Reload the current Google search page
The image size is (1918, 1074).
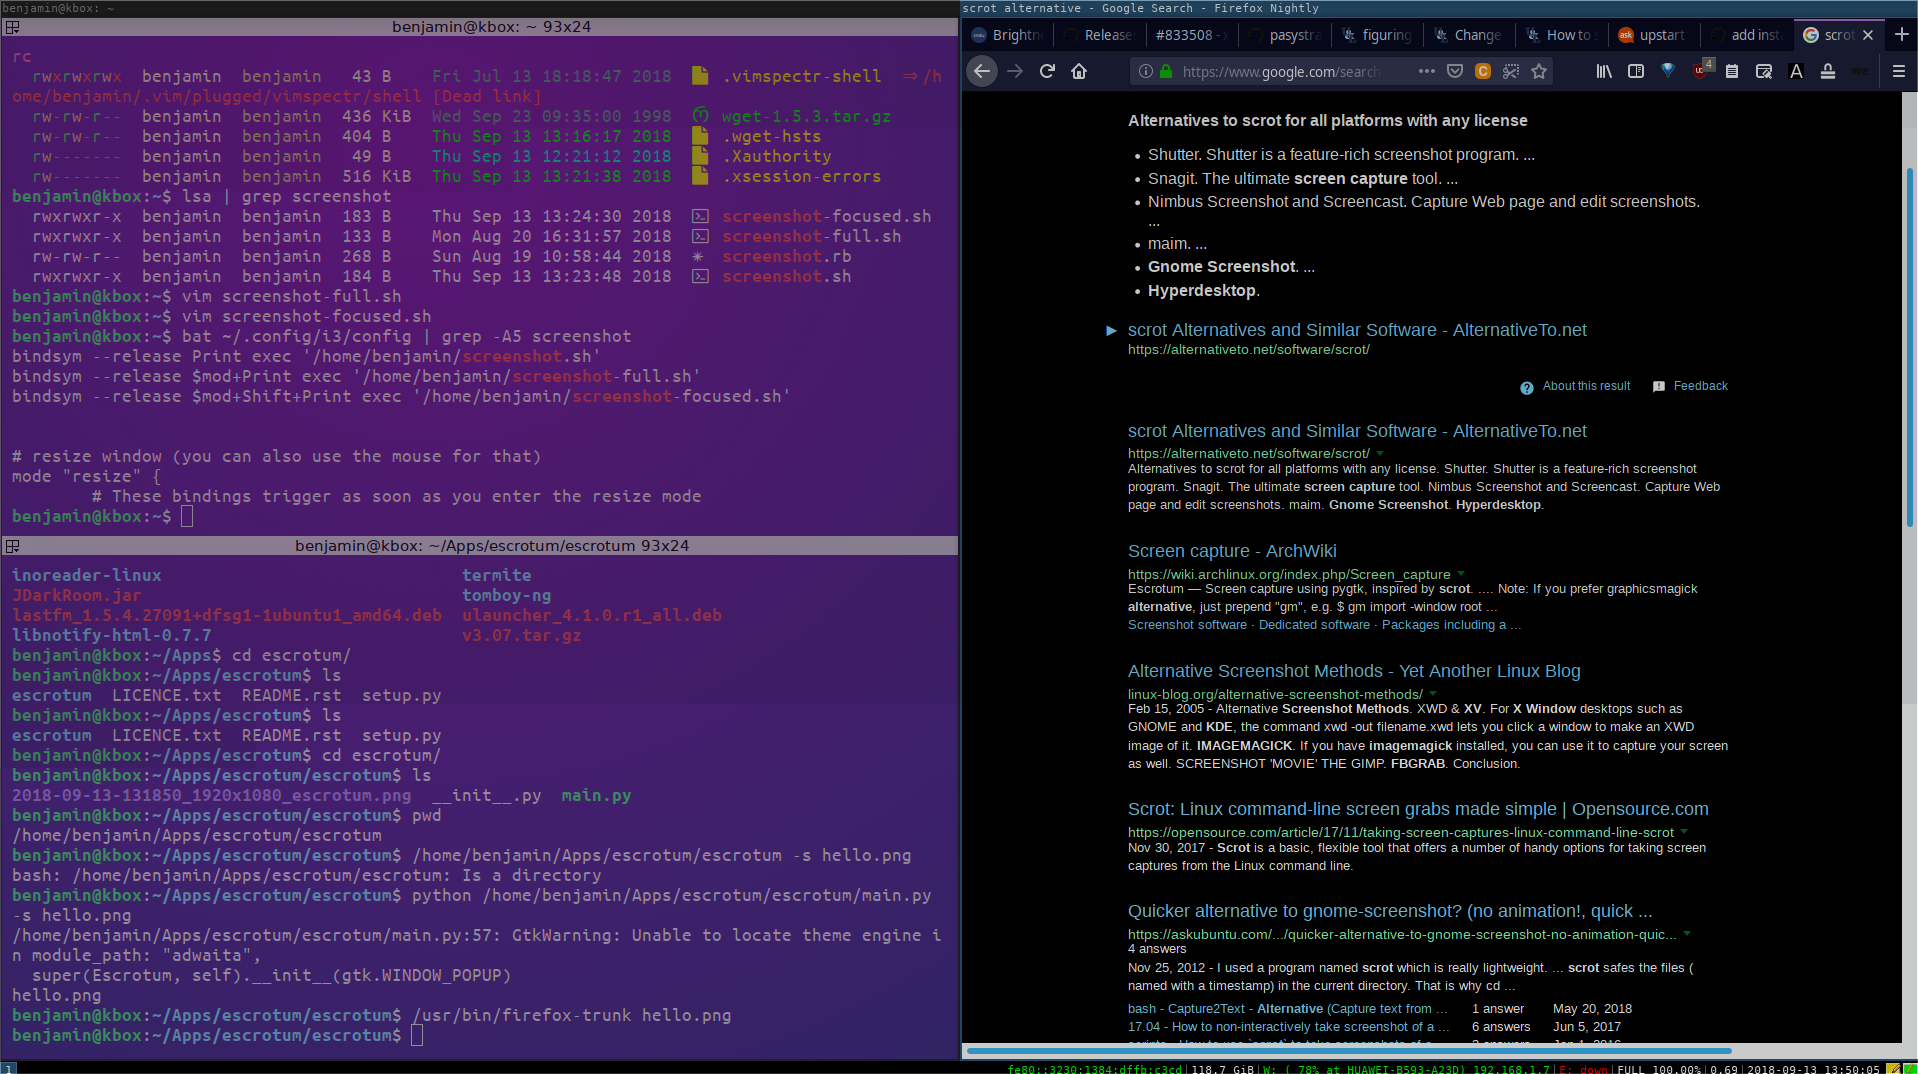tap(1047, 71)
